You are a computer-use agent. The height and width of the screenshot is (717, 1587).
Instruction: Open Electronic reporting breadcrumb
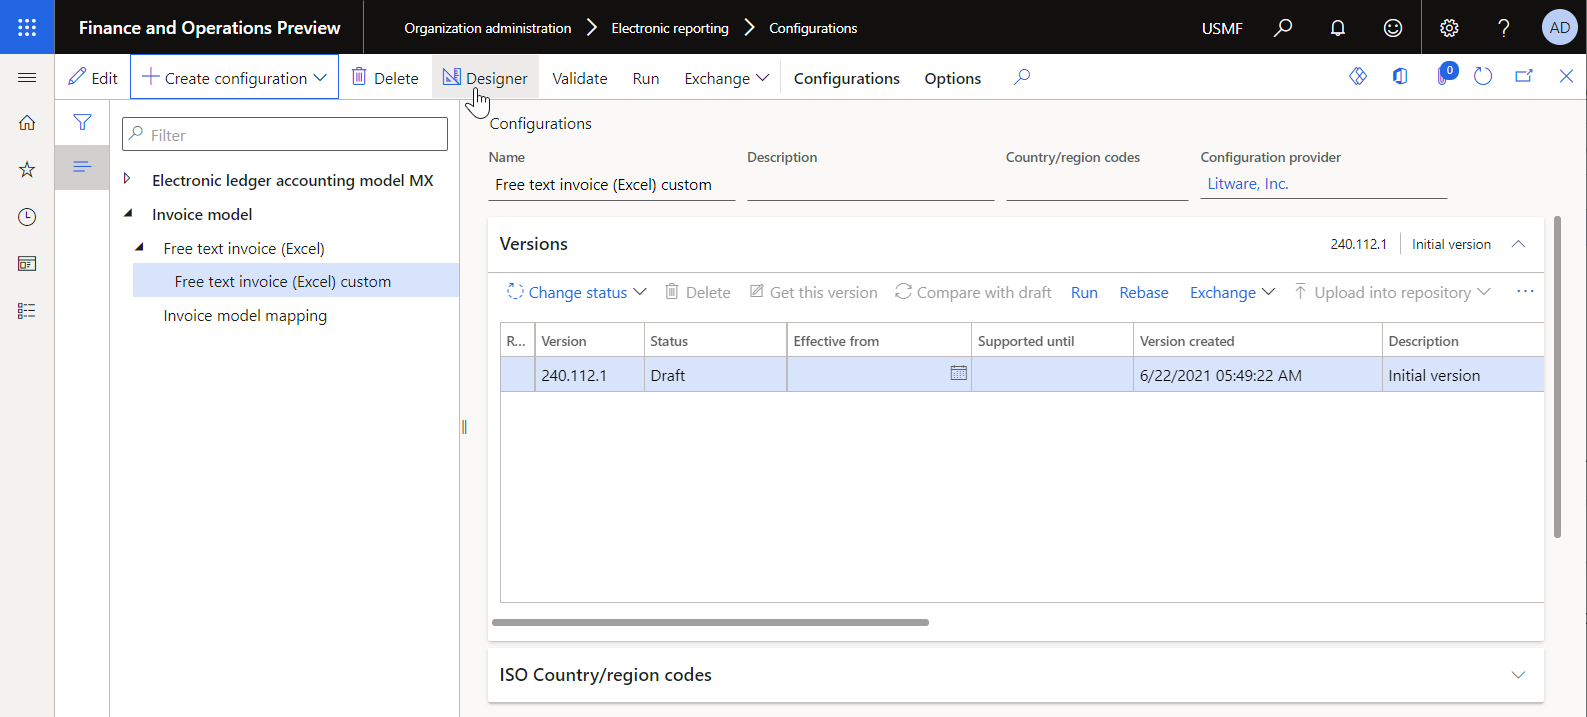pos(670,28)
